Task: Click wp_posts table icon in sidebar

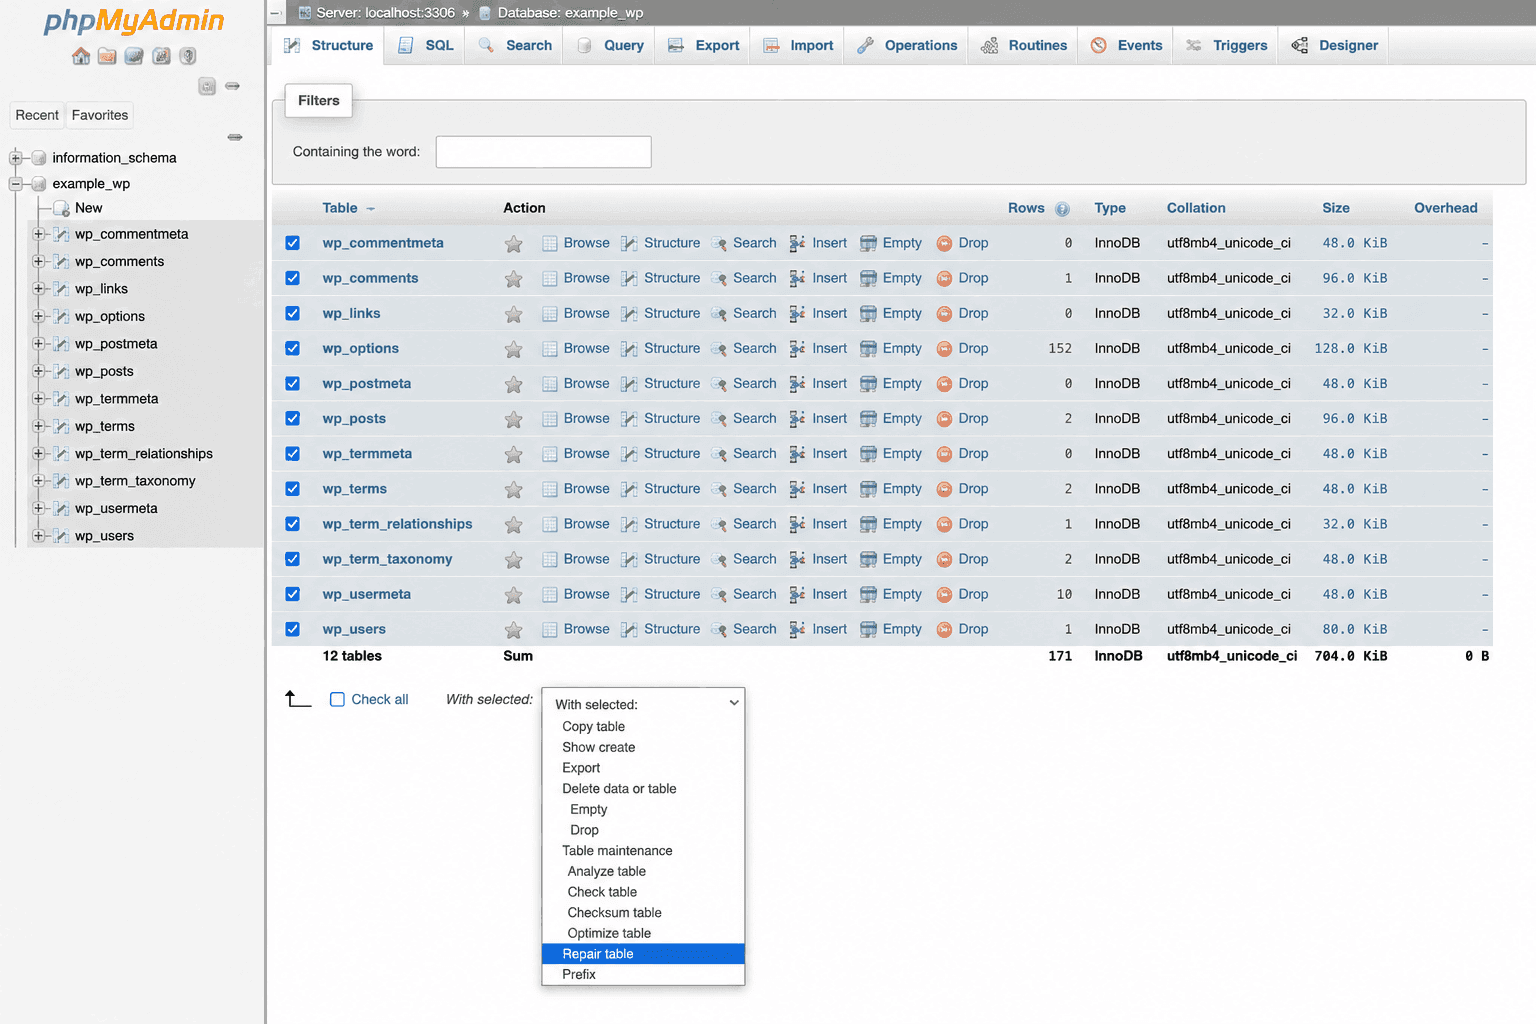Action: pos(61,371)
